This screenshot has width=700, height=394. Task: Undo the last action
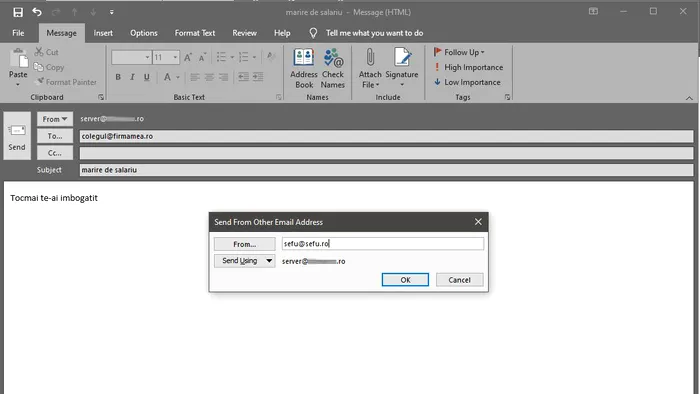click(37, 12)
